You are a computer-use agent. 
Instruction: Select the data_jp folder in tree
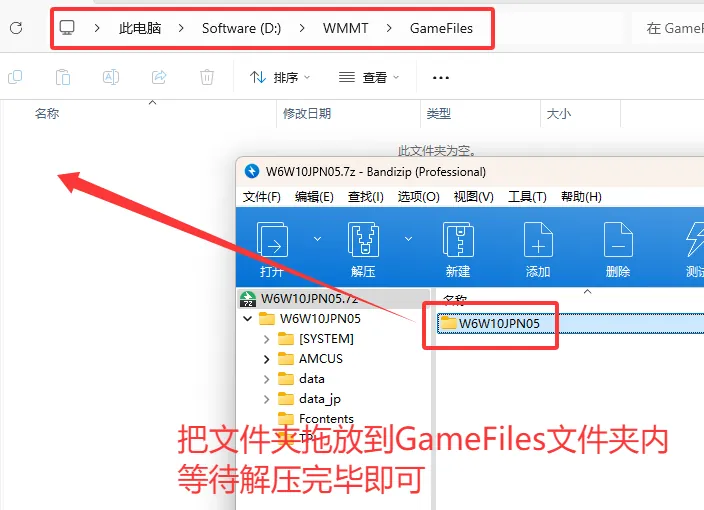pos(319,399)
